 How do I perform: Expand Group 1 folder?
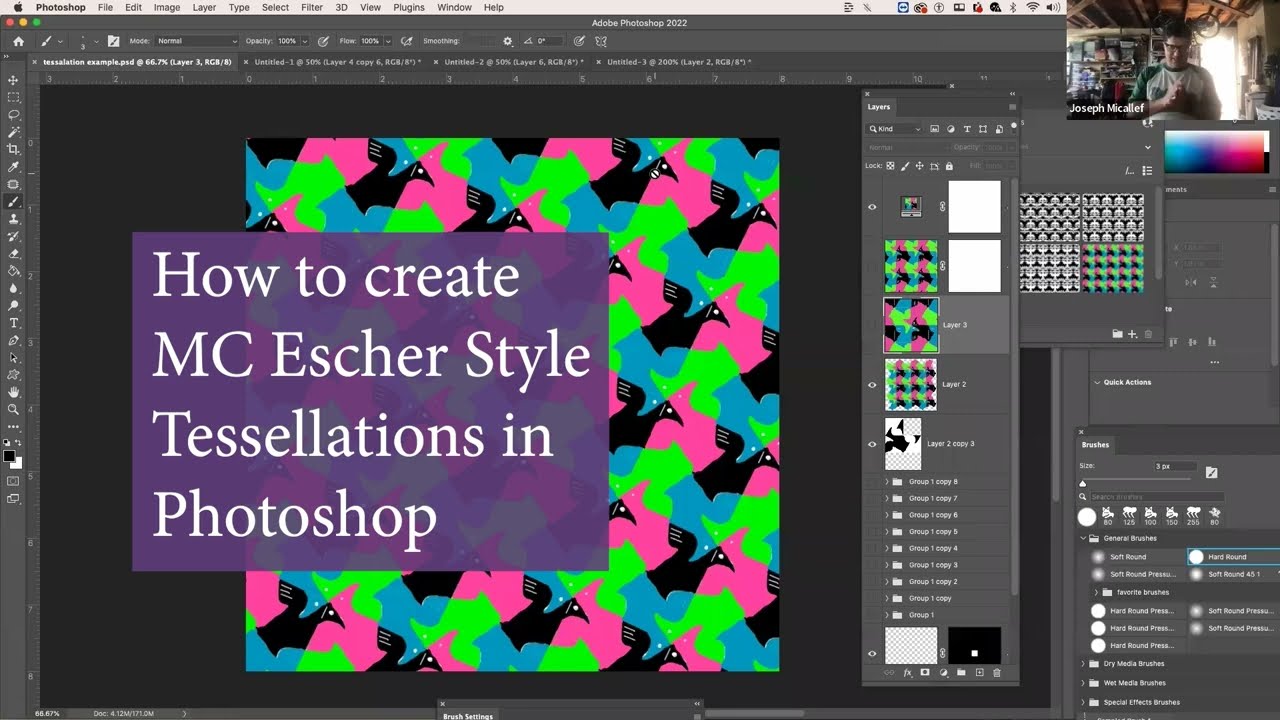click(886, 615)
